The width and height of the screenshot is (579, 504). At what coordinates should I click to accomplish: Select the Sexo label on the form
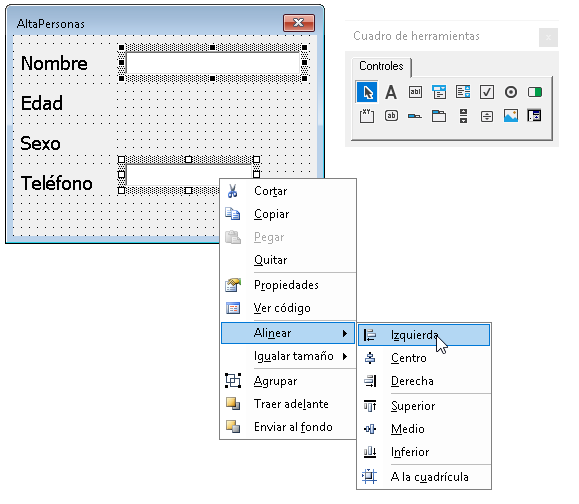[x=40, y=143]
